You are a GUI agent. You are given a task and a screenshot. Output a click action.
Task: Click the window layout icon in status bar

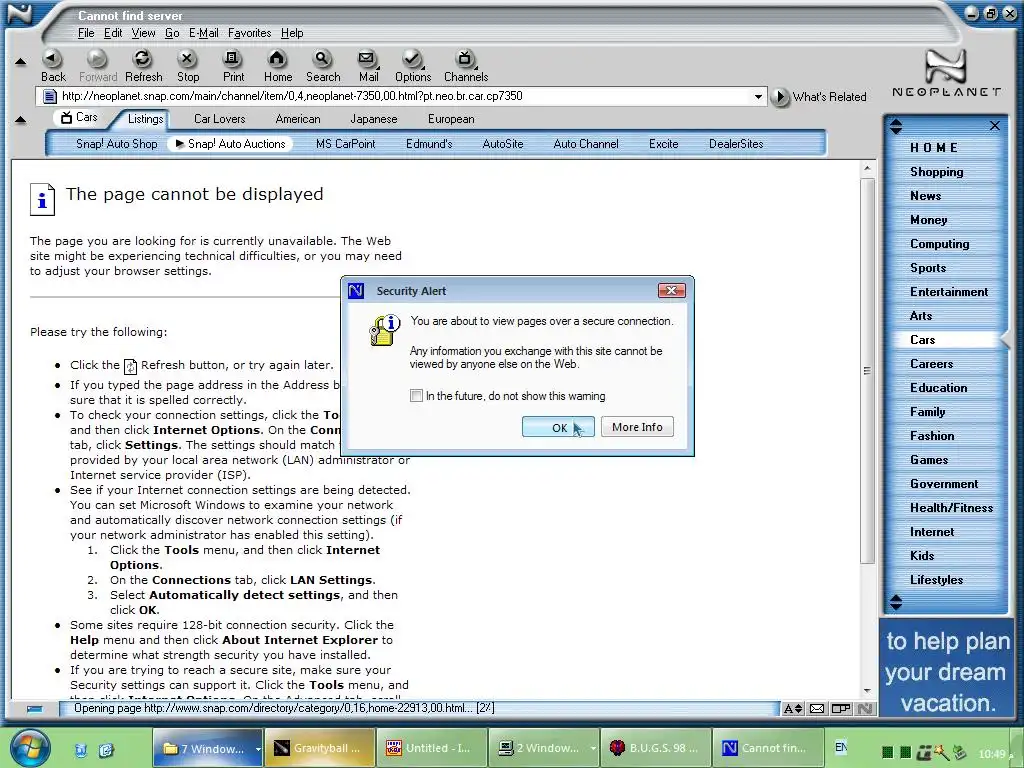(841, 709)
